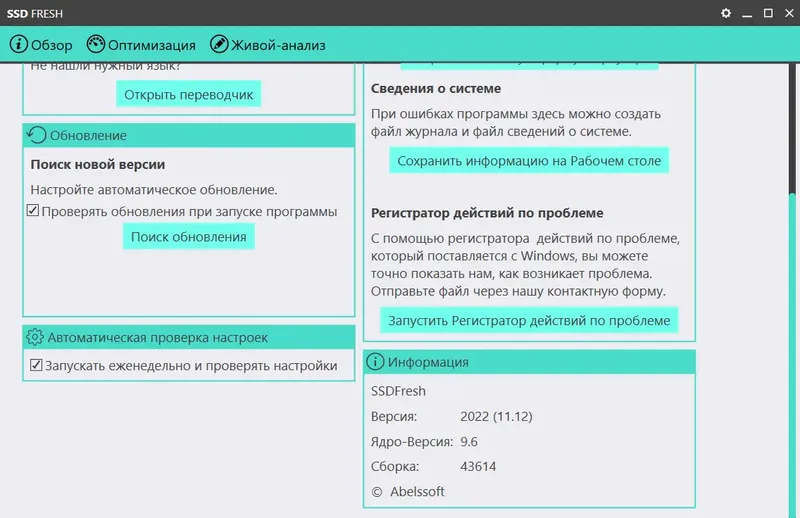
Task: Click the SSDFresh product name text
Action: pyautogui.click(x=398, y=390)
